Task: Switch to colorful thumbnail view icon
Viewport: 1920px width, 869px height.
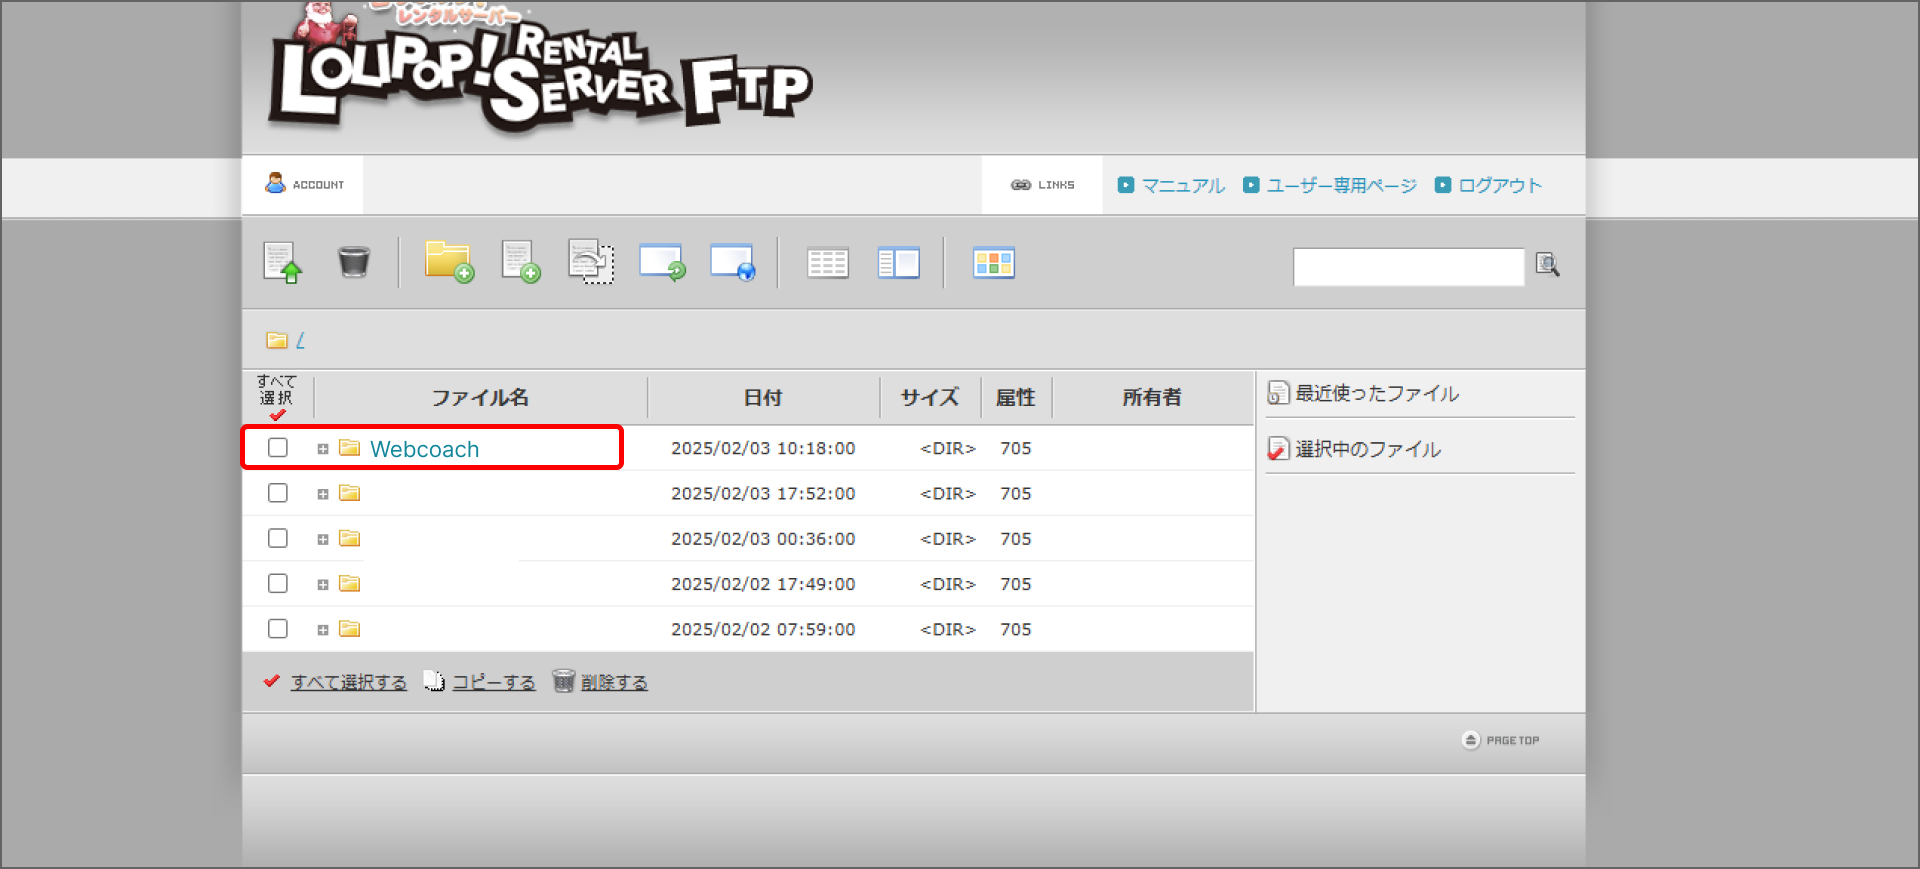Action: click(993, 263)
